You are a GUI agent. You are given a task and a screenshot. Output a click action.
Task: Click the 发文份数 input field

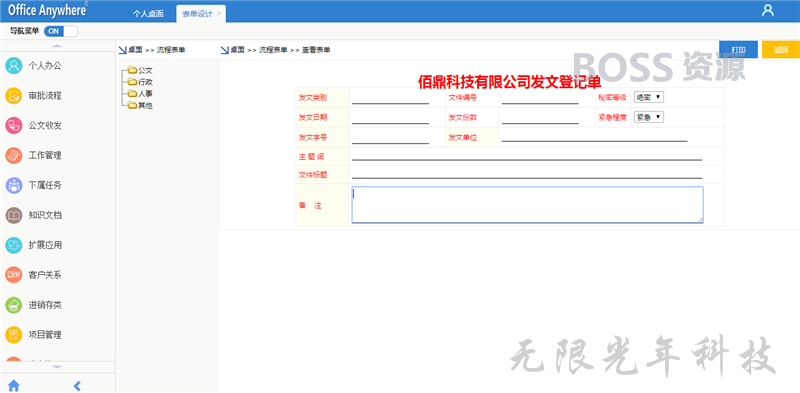[x=540, y=117]
